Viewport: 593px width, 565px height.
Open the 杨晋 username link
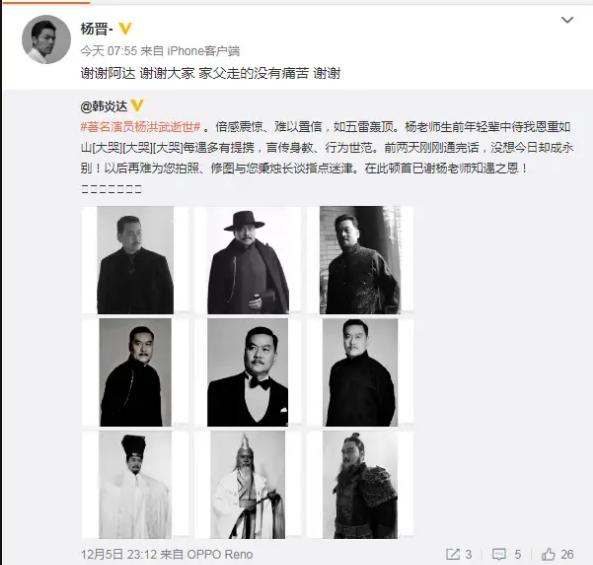pyautogui.click(x=97, y=29)
